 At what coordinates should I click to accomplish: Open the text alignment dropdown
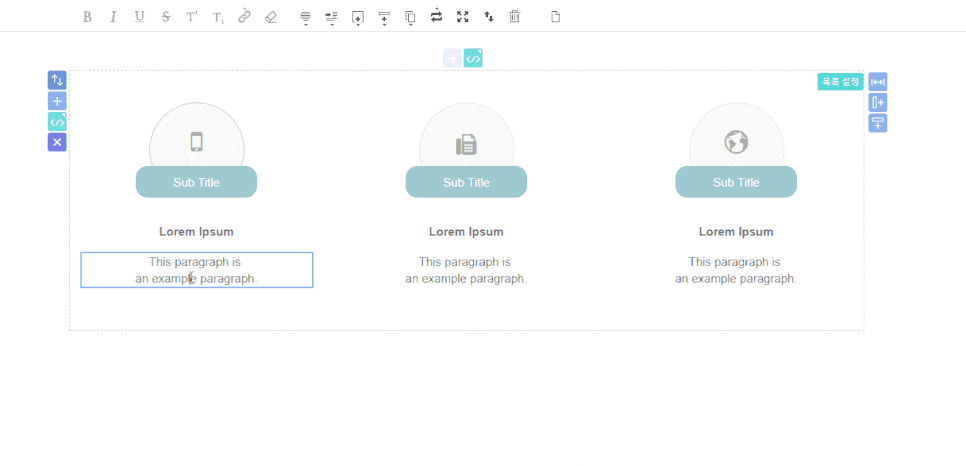(x=306, y=17)
